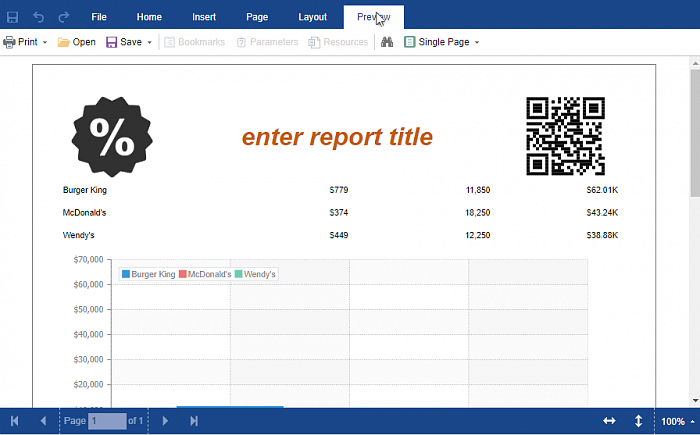Viewport: 700px width, 435px height.
Task: Click the Open folder icon
Action: [x=64, y=42]
